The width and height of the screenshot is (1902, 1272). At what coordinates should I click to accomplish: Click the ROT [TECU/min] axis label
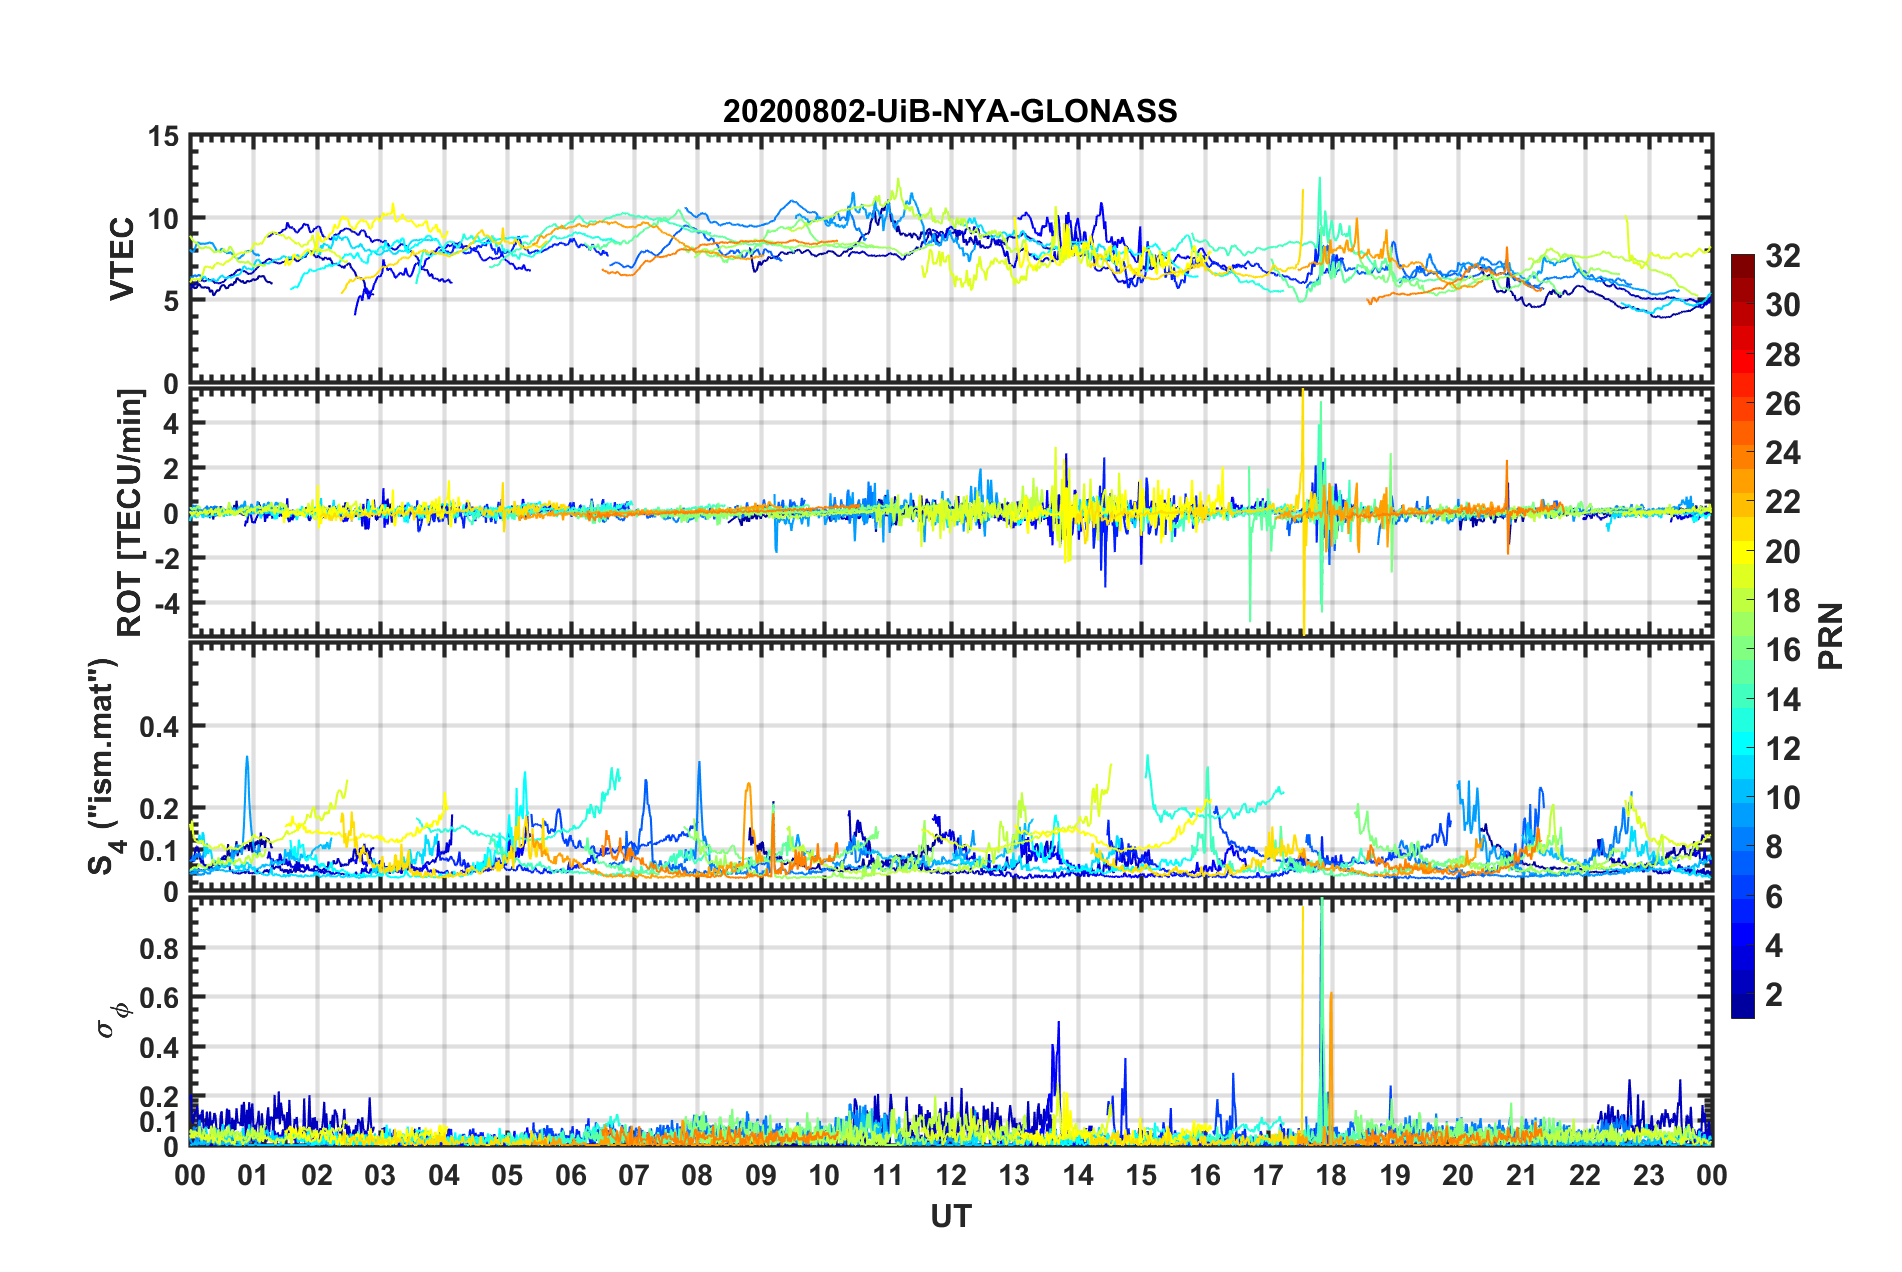[130, 513]
